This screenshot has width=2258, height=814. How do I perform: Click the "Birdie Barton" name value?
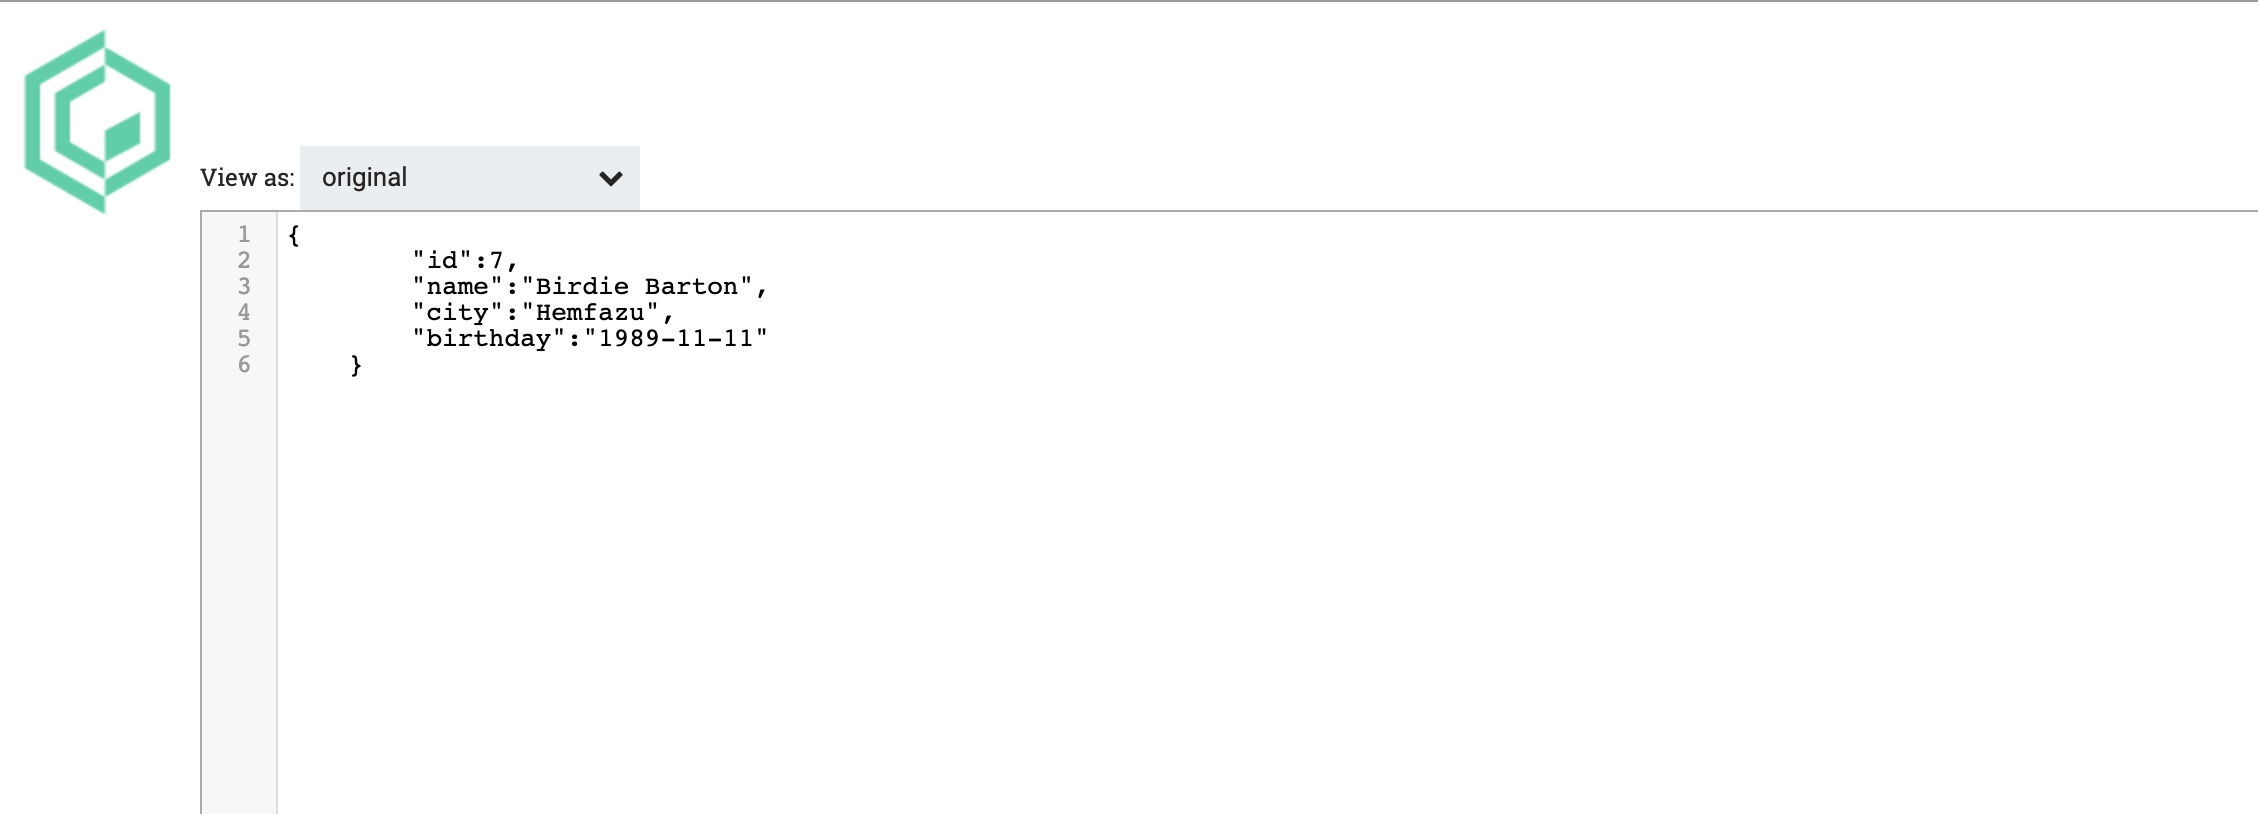click(637, 287)
